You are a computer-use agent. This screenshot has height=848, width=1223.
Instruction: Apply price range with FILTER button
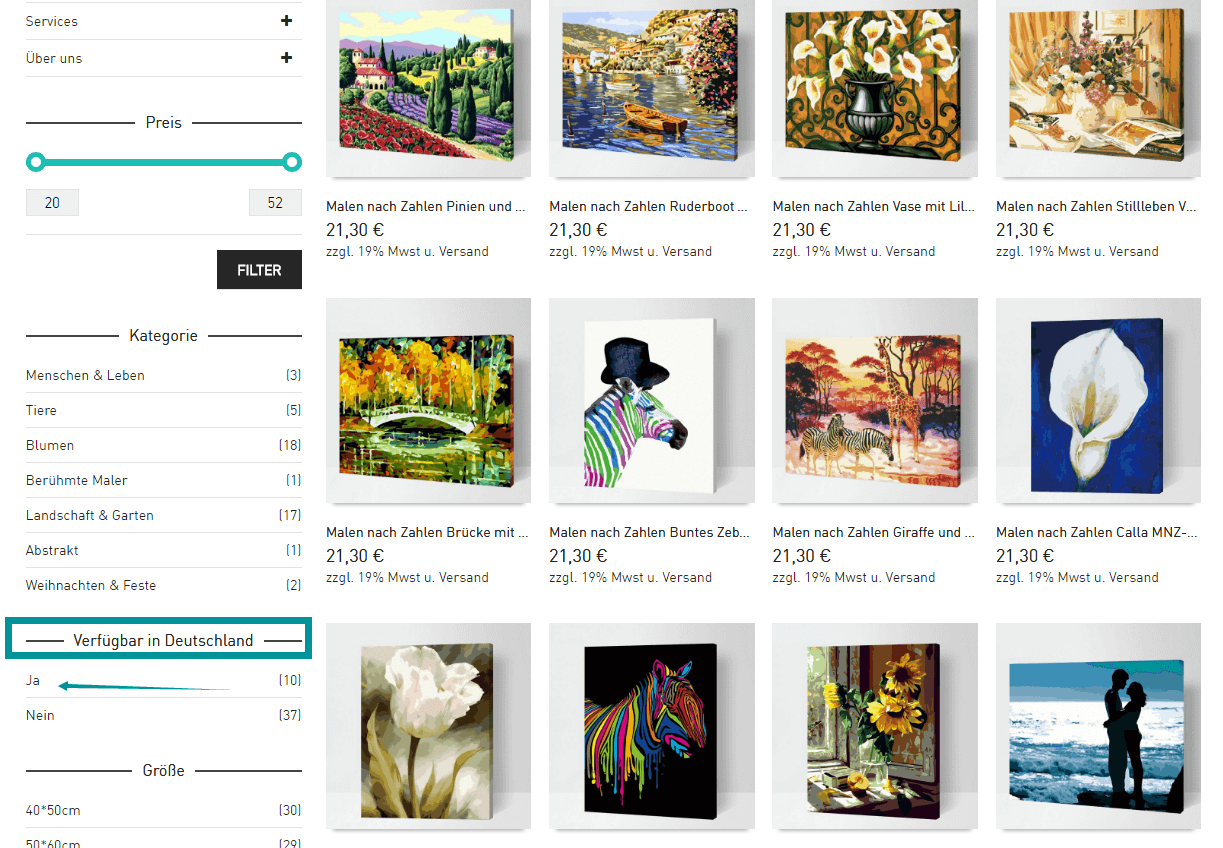259,270
